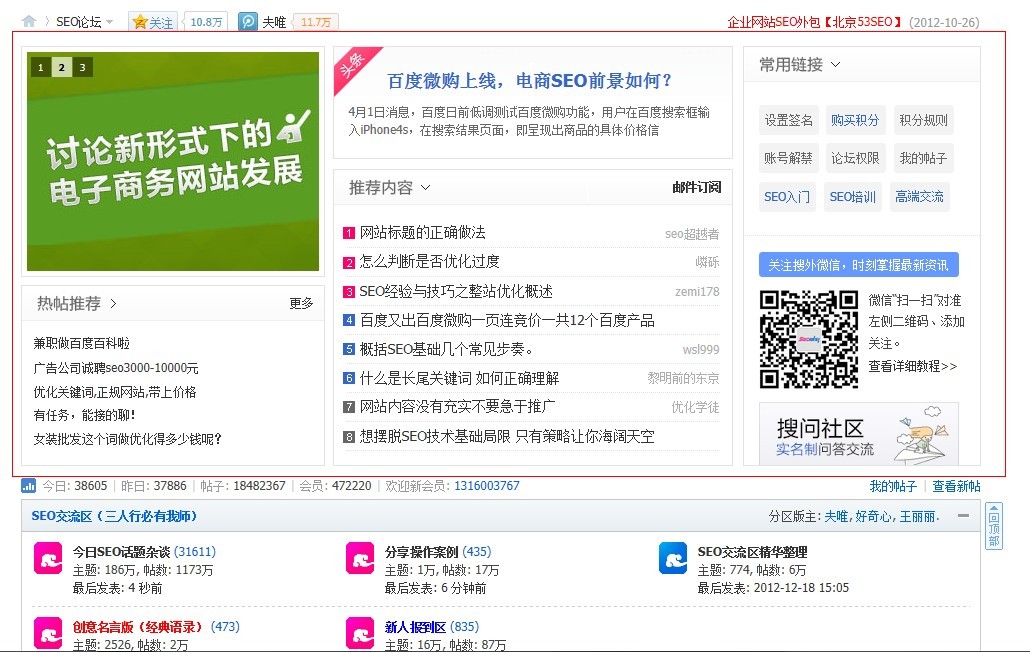
Task: Open headline 百度微购上线，电商SEO前景如何?
Action: (x=529, y=81)
